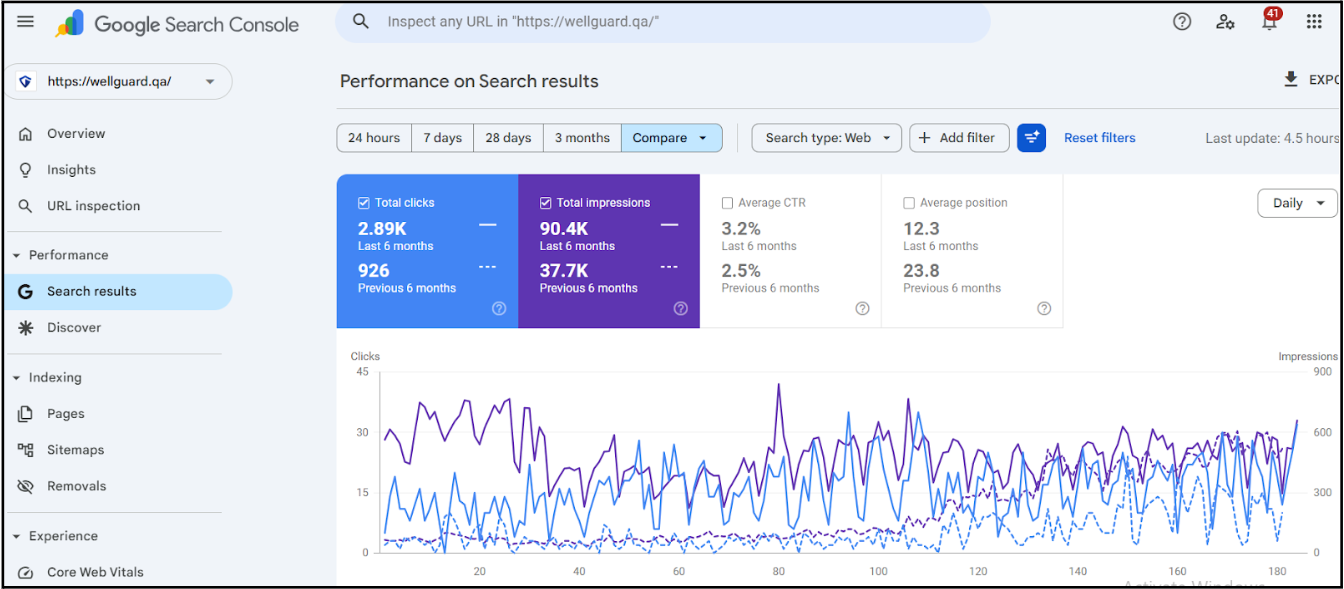Open the Compare date range dropdown

pyautogui.click(x=671, y=137)
